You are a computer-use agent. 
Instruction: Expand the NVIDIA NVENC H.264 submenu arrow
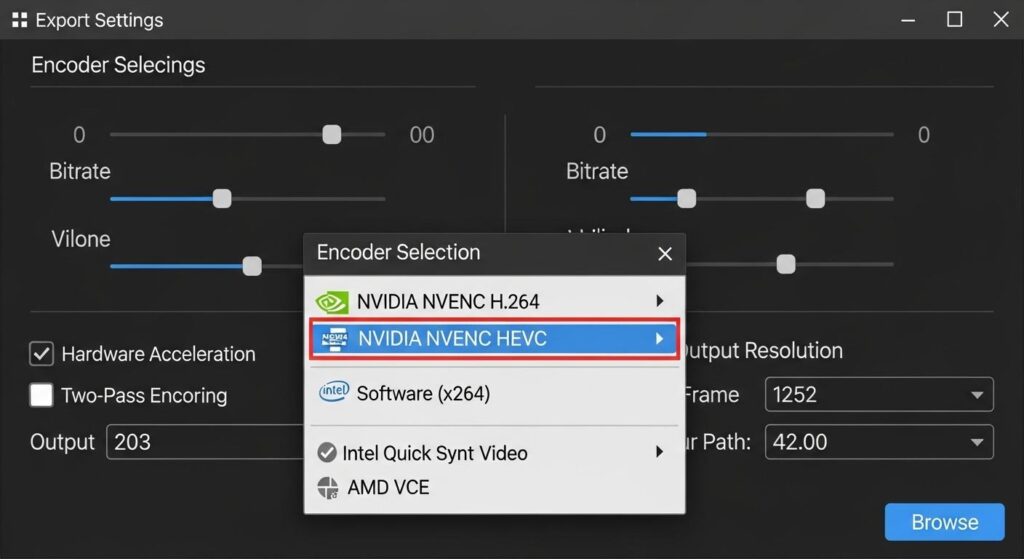coord(659,301)
